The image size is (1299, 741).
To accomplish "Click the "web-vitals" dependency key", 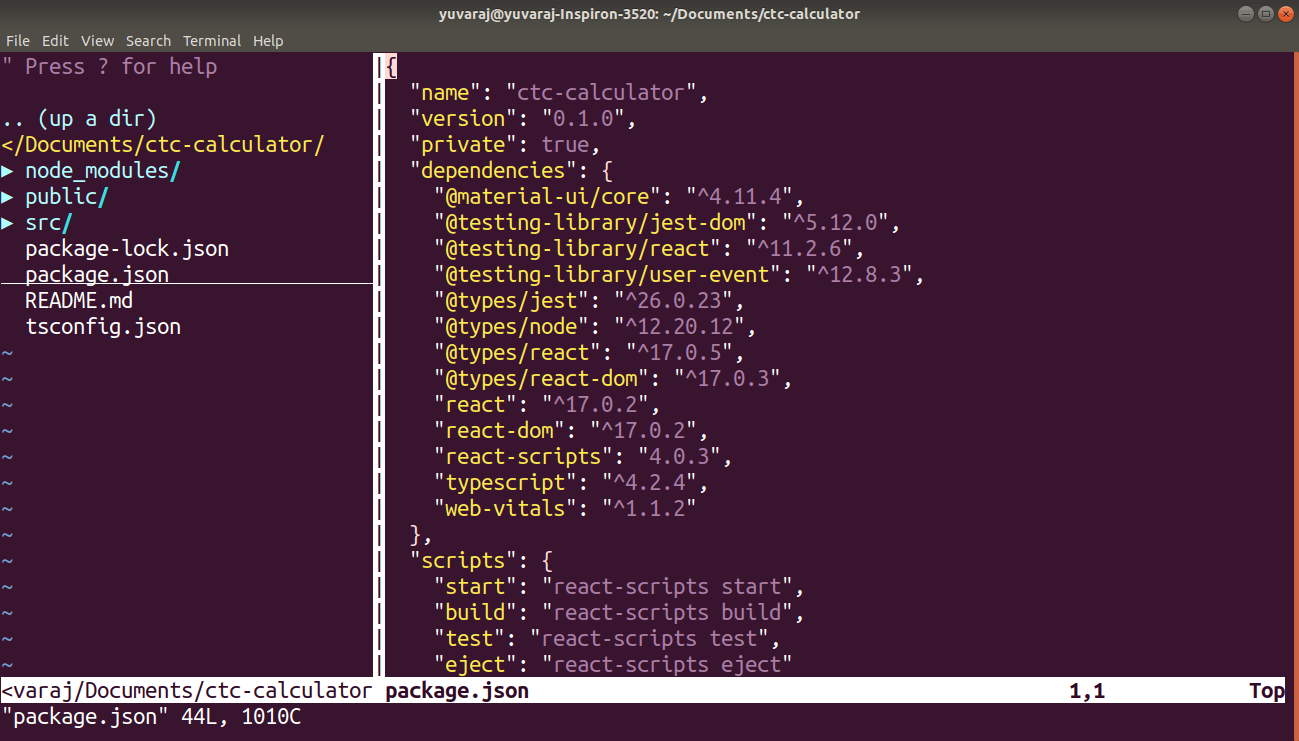I will click(506, 509).
